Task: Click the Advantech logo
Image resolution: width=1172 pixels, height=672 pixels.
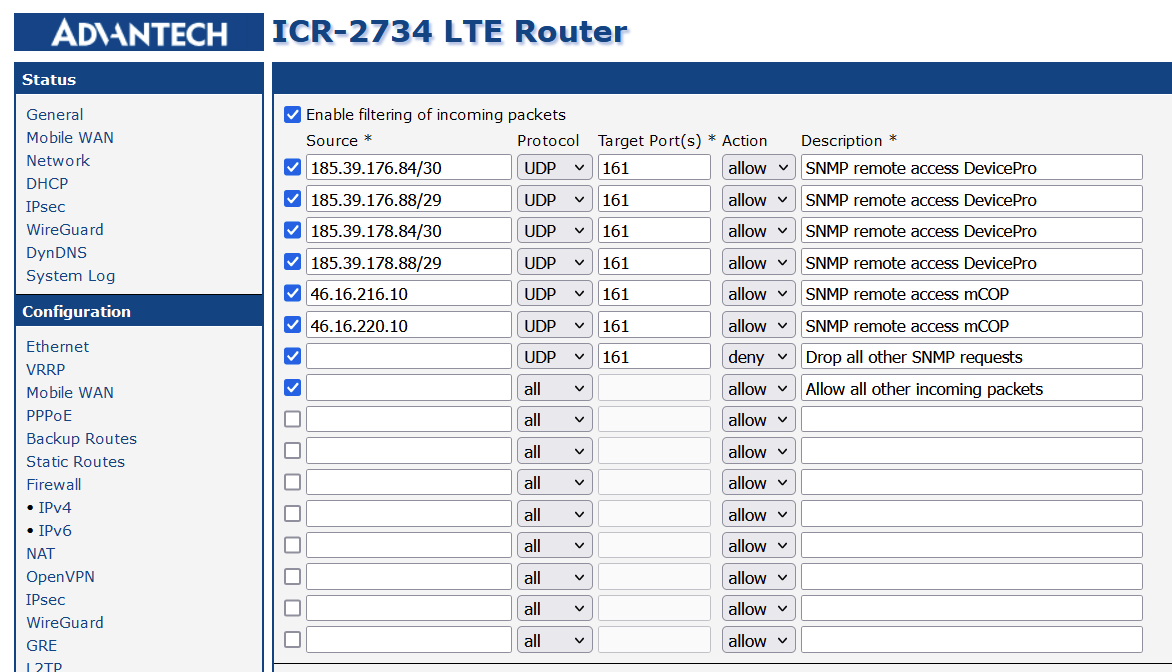Action: click(x=139, y=32)
